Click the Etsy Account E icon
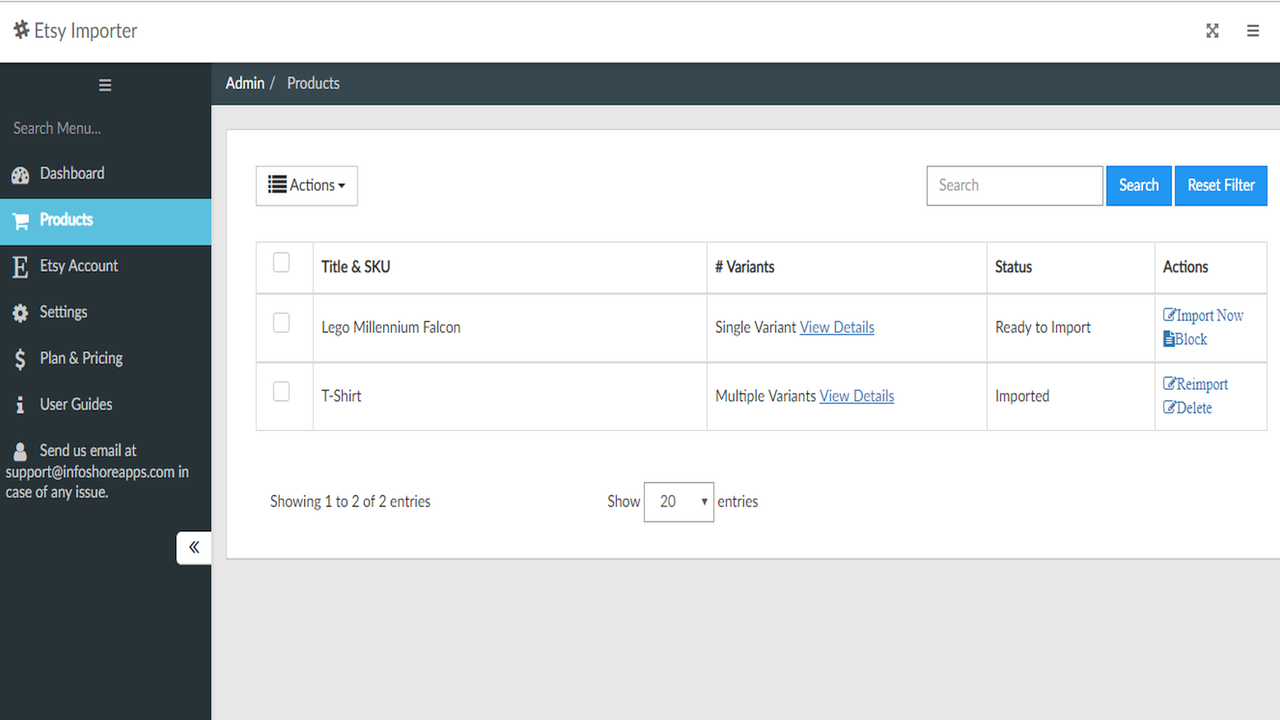 tap(20, 266)
